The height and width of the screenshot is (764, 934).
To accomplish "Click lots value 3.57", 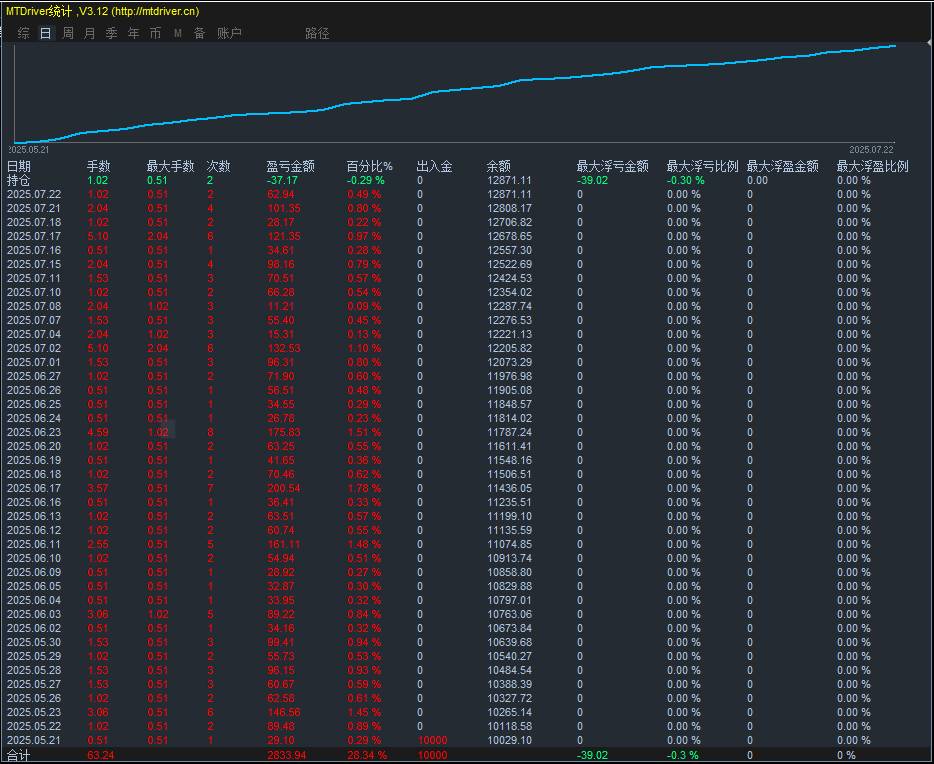I will pos(98,488).
